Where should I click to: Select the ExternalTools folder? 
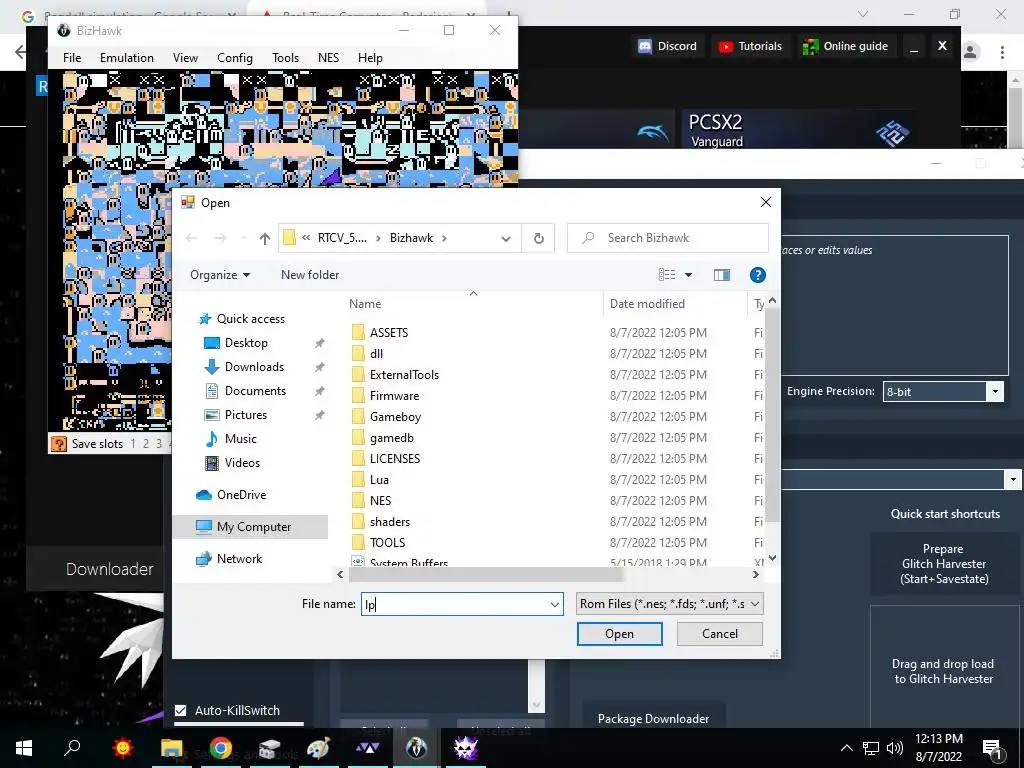(x=404, y=374)
